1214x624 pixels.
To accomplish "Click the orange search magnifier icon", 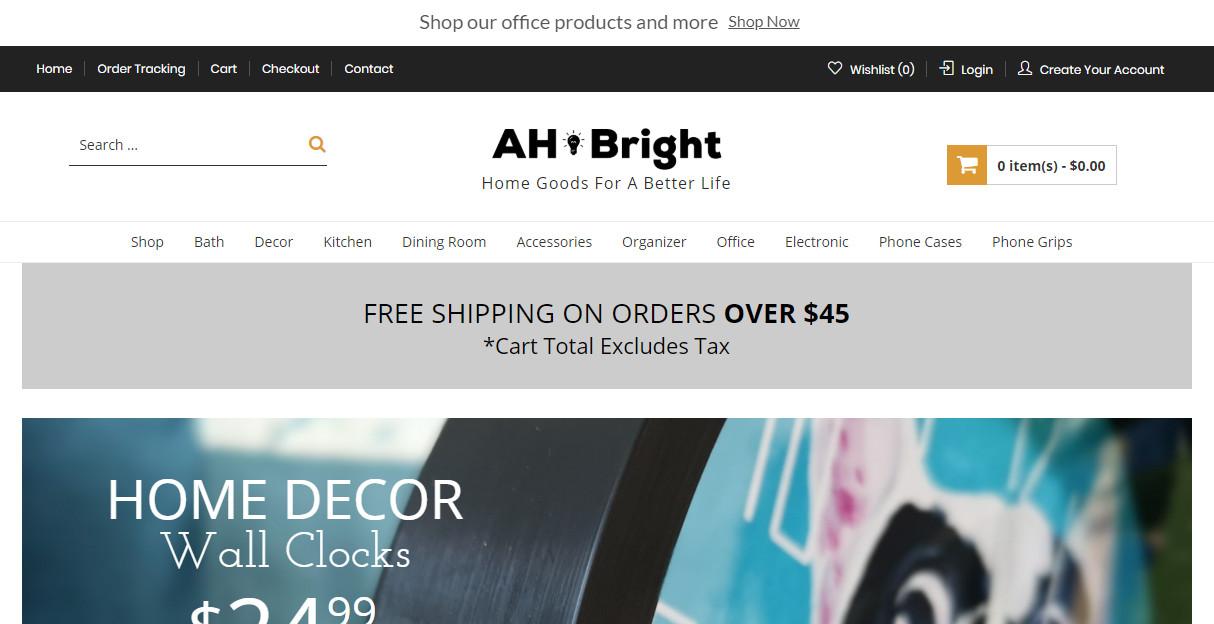I will (317, 144).
